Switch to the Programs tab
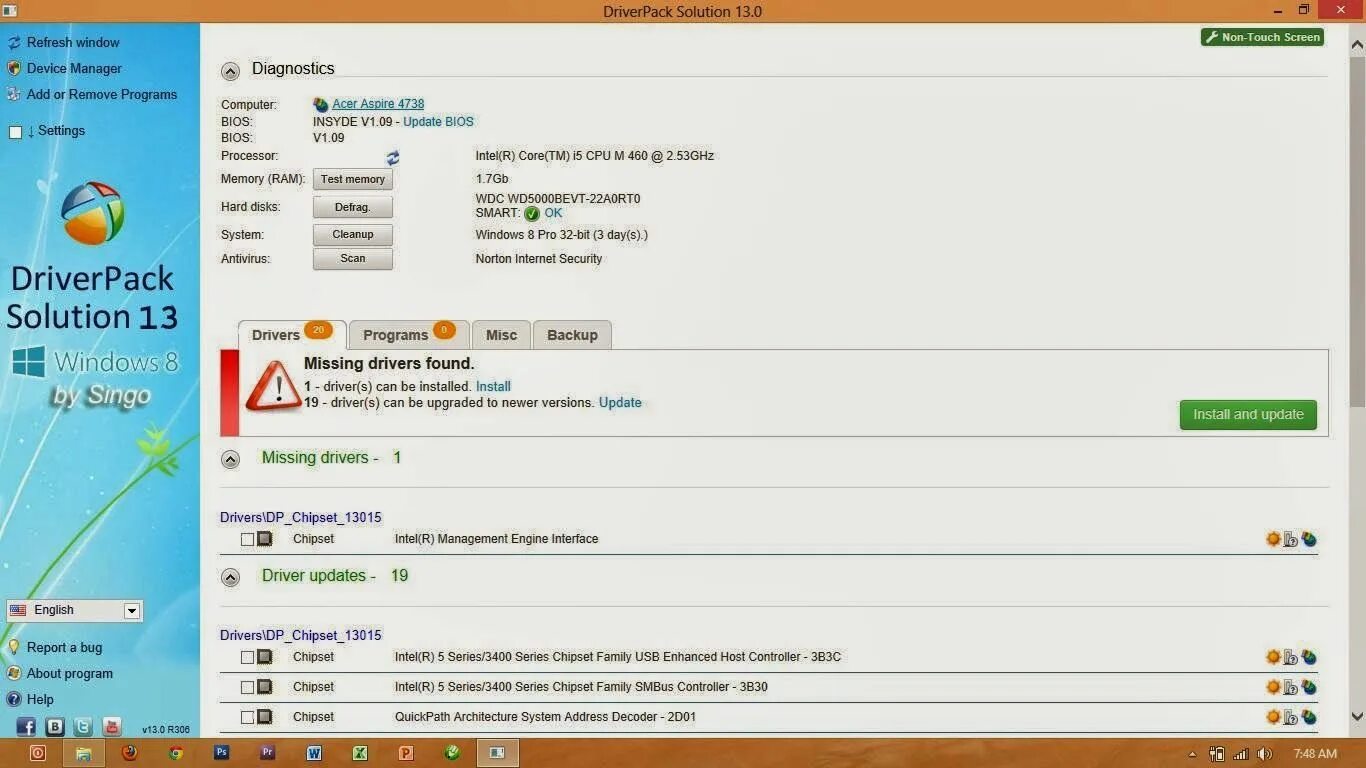1366x768 pixels. [409, 334]
